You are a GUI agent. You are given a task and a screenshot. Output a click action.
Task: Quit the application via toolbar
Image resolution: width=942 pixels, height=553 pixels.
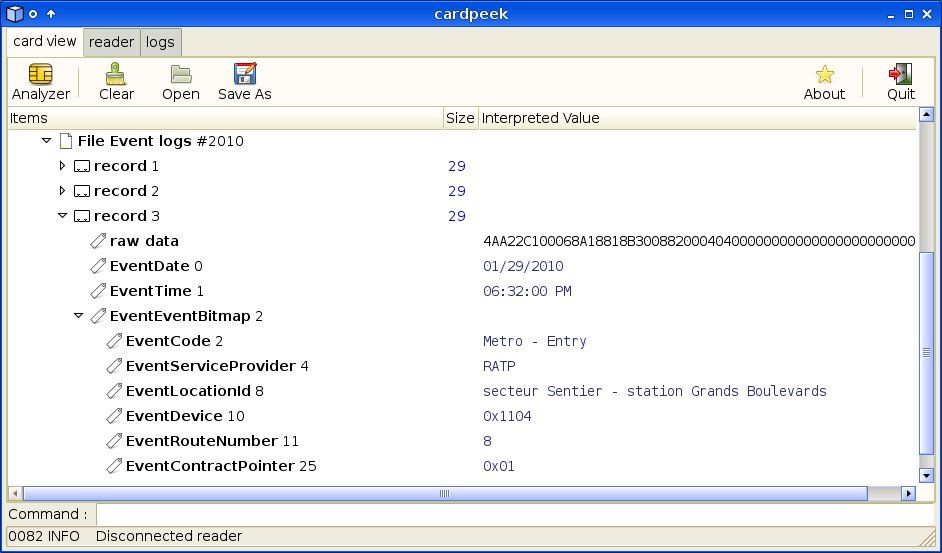[x=900, y=75]
